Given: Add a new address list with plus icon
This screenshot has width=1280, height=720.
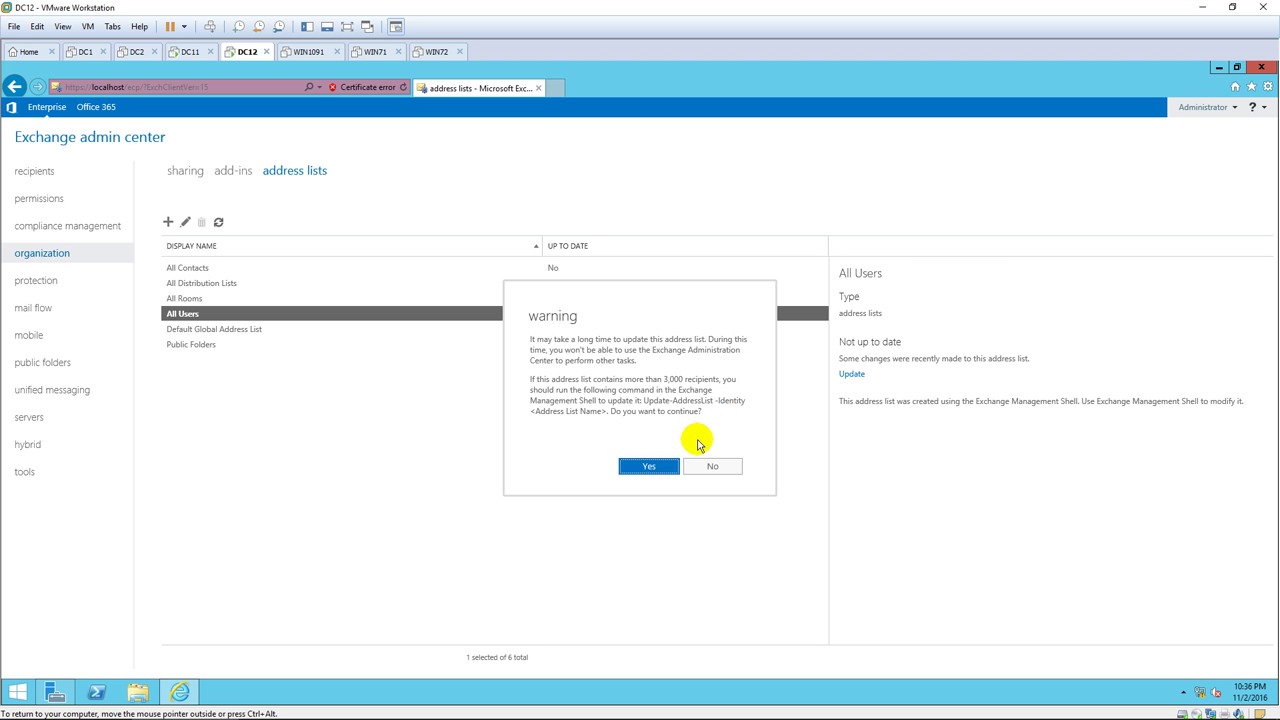Looking at the screenshot, I should click(168, 222).
